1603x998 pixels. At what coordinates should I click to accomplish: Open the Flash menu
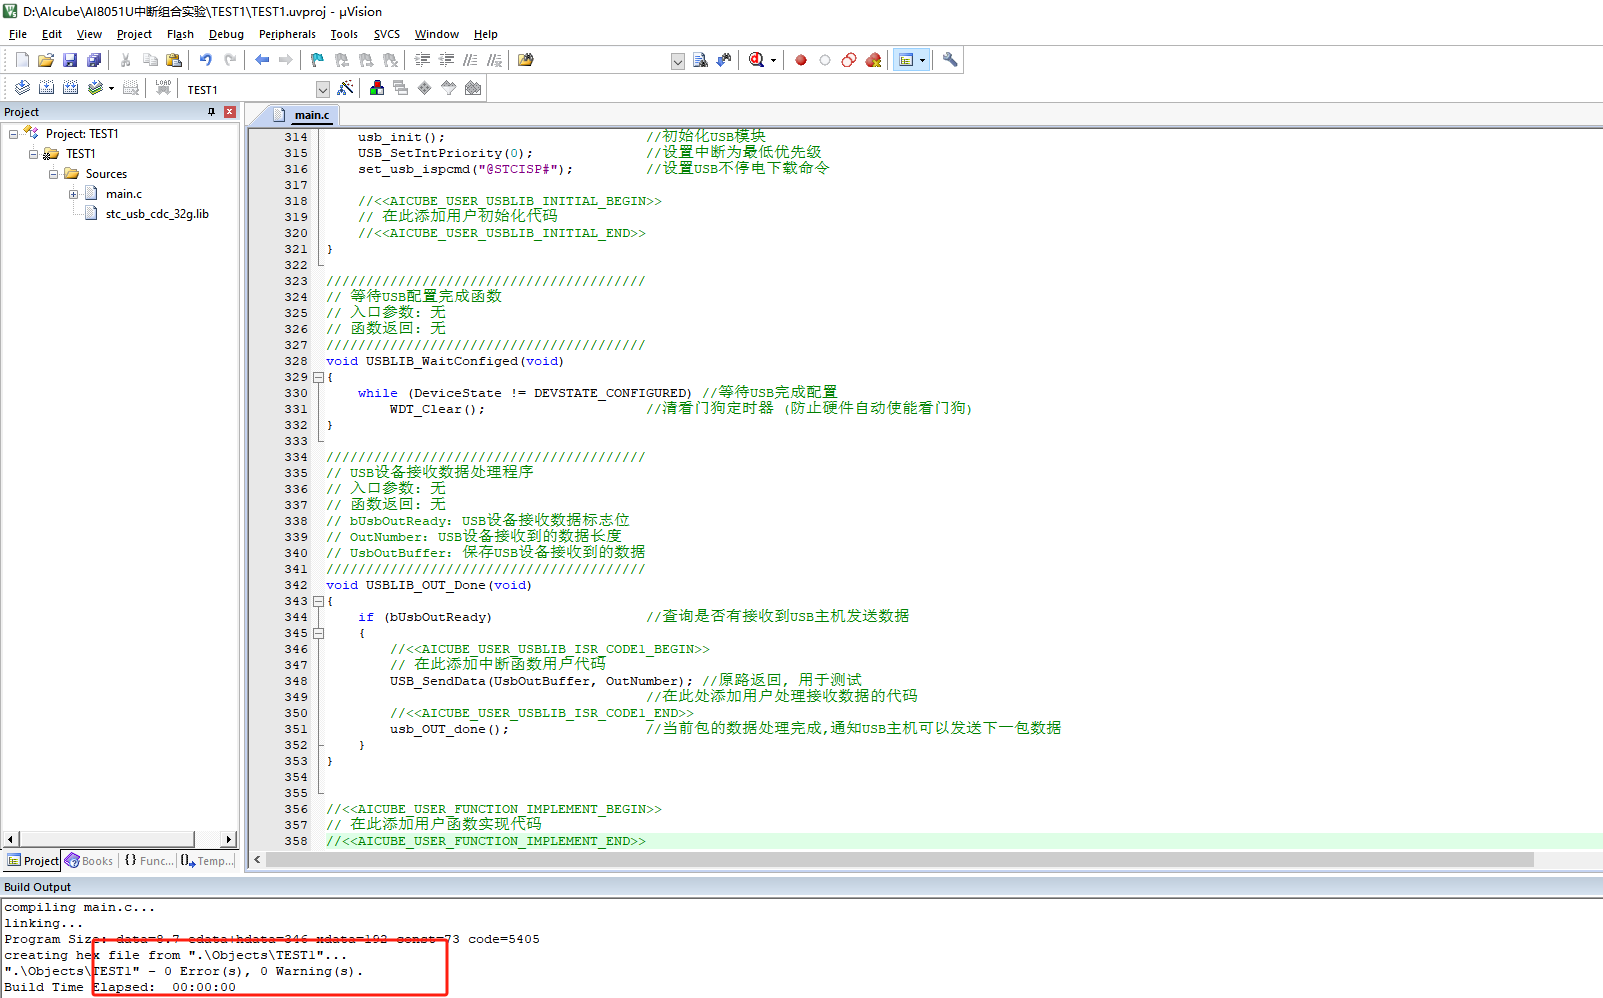coord(180,34)
